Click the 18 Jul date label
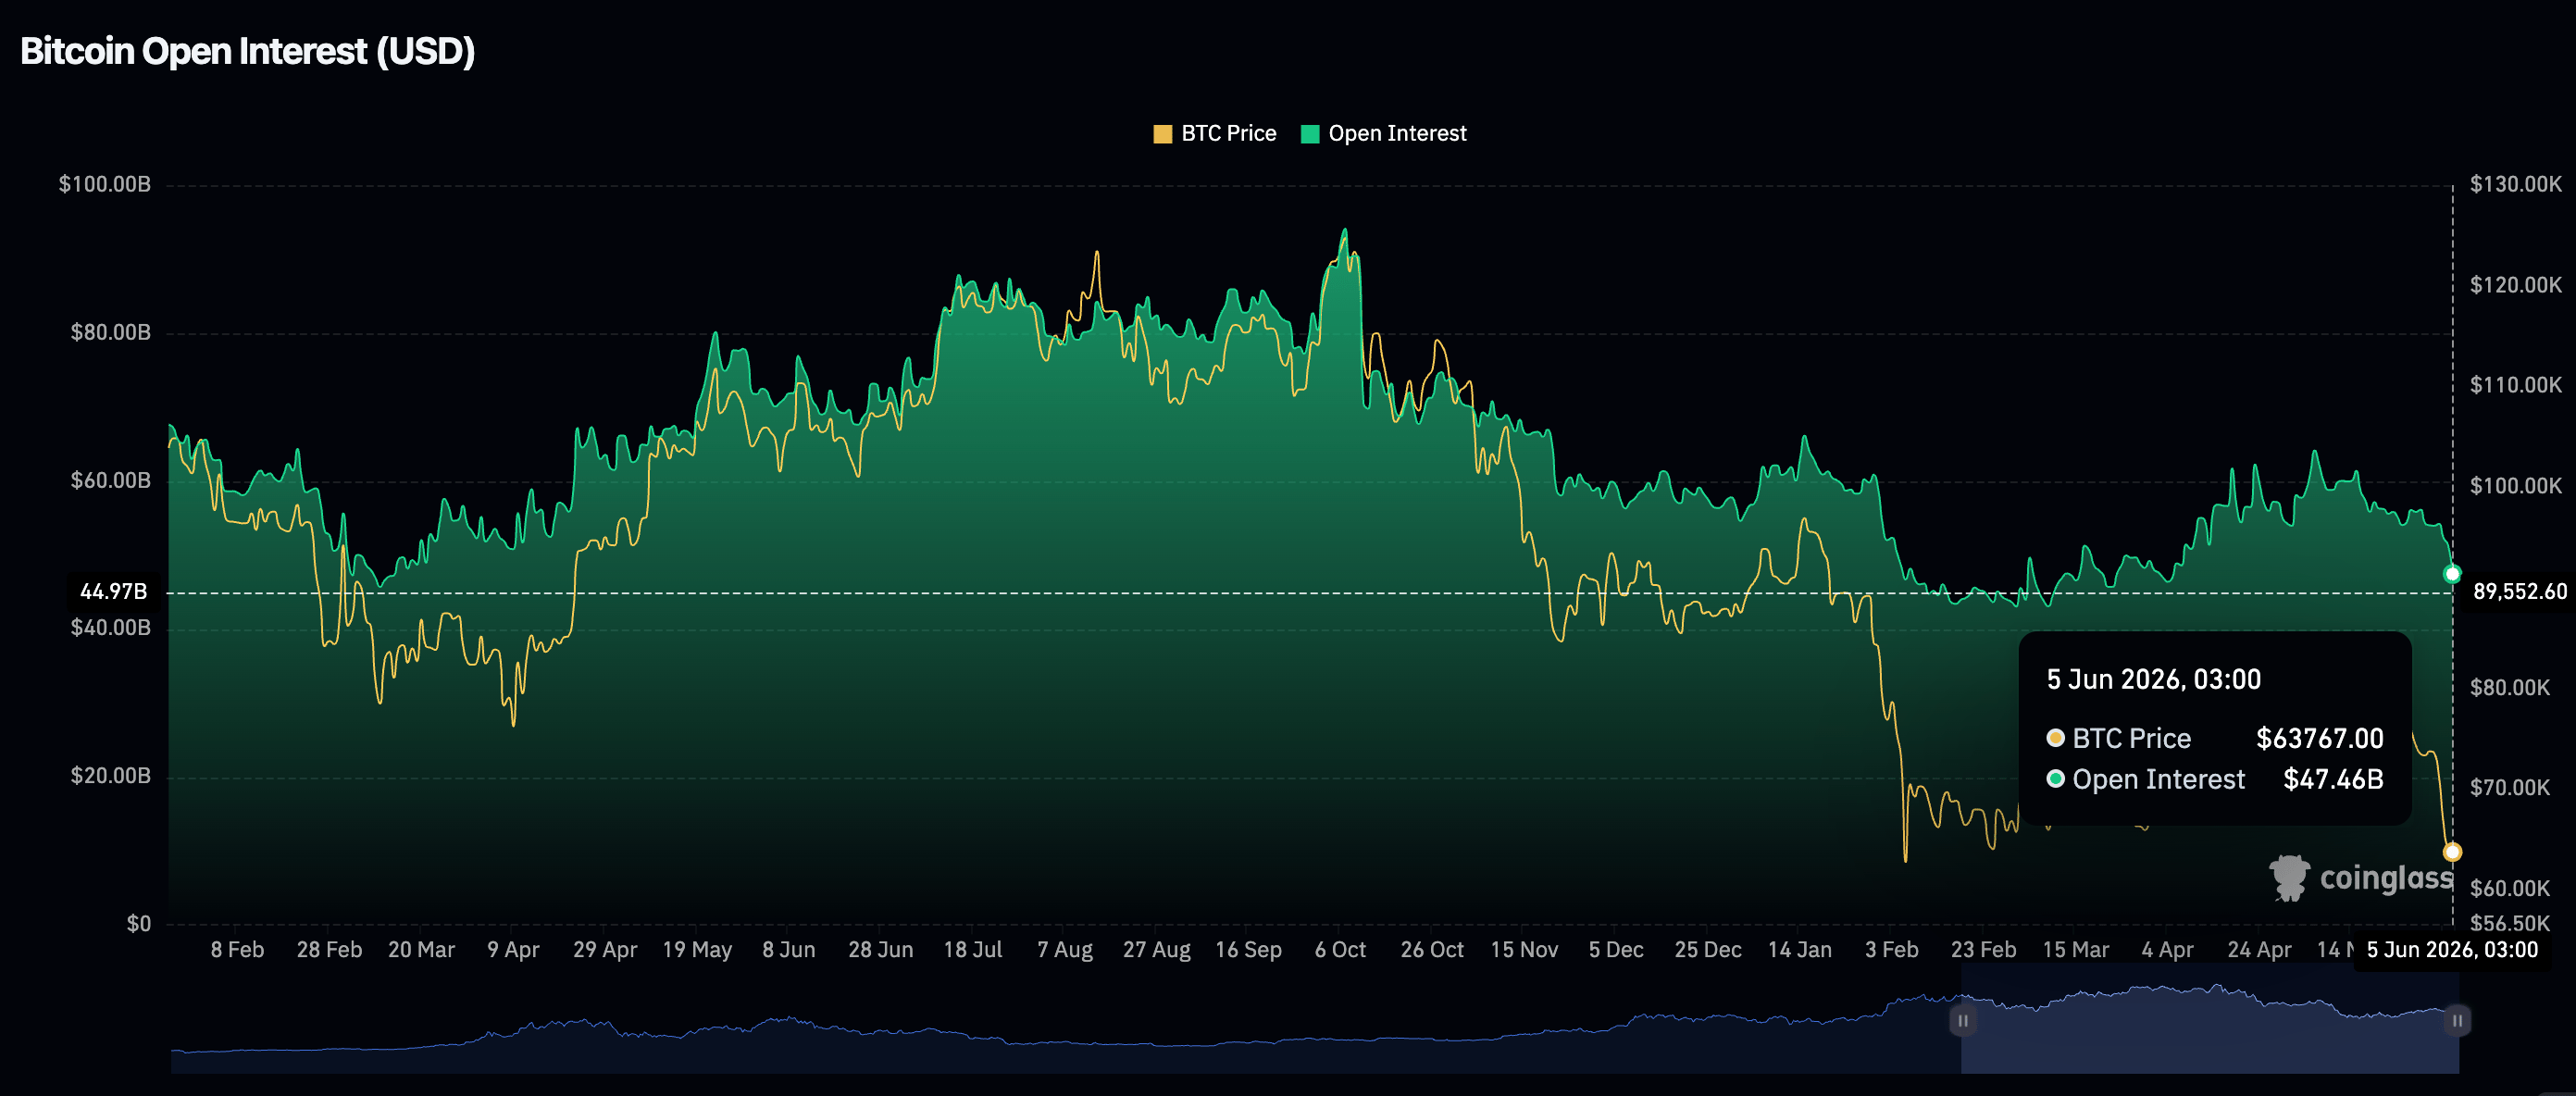The width and height of the screenshot is (2576, 1096). (x=973, y=950)
